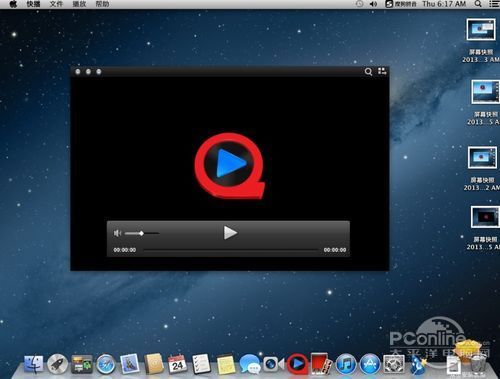Open the Apple menu
The image size is (500, 379).
13,4
